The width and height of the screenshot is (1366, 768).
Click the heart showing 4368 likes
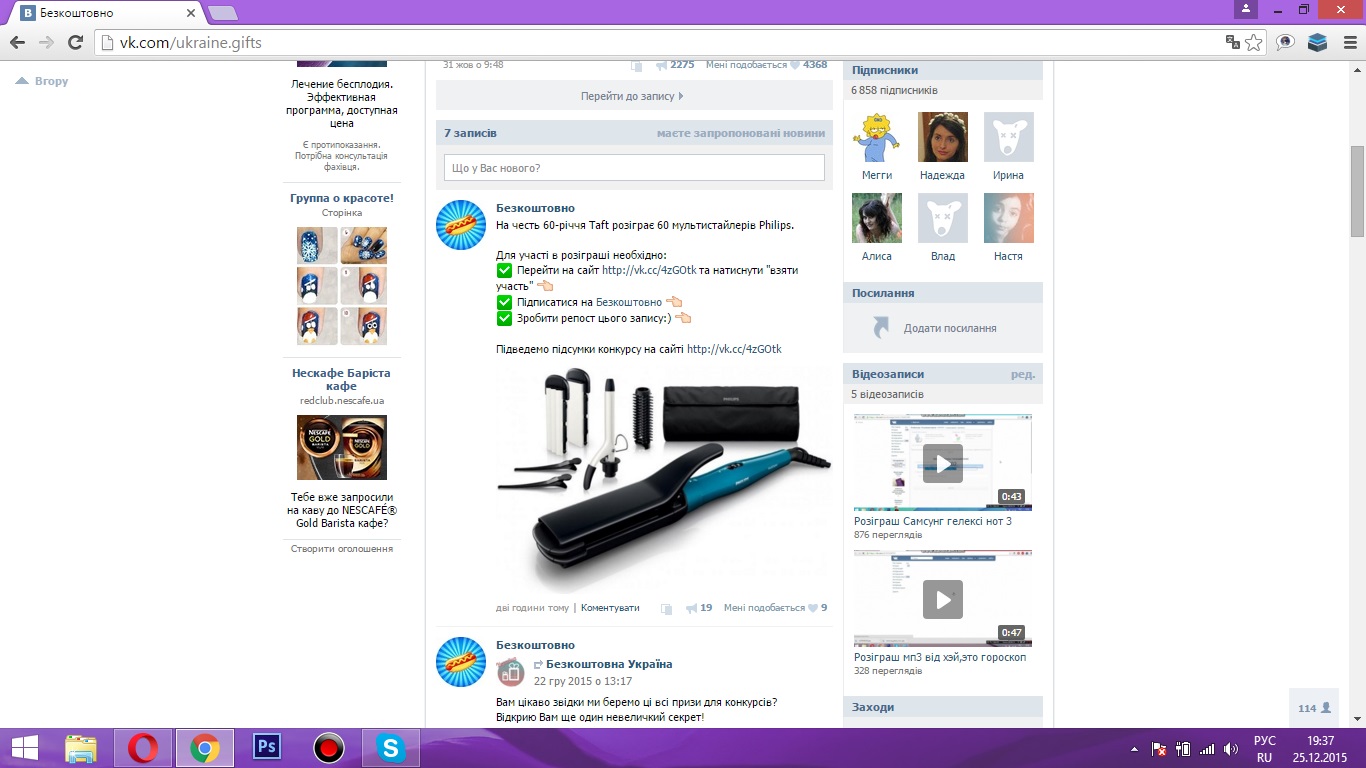(x=795, y=65)
